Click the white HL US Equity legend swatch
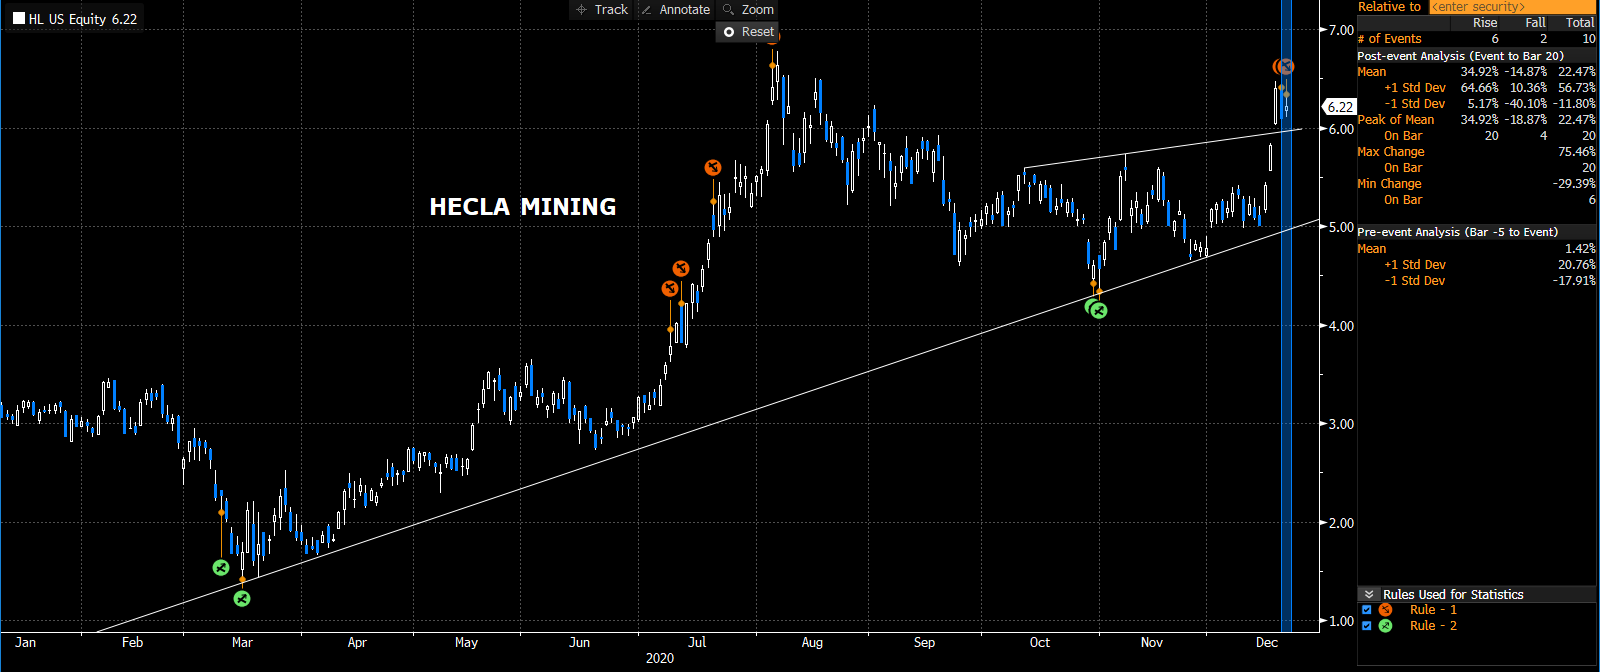 (19, 19)
